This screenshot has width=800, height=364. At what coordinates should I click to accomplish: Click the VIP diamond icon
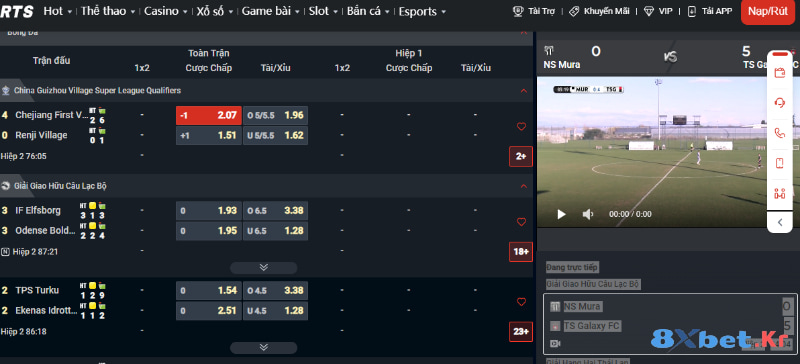coord(648,11)
